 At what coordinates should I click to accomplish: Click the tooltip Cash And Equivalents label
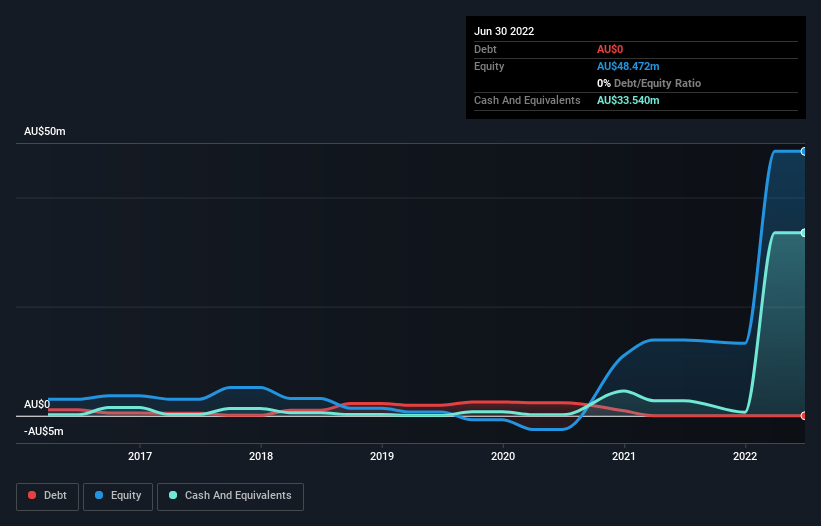[x=527, y=100]
